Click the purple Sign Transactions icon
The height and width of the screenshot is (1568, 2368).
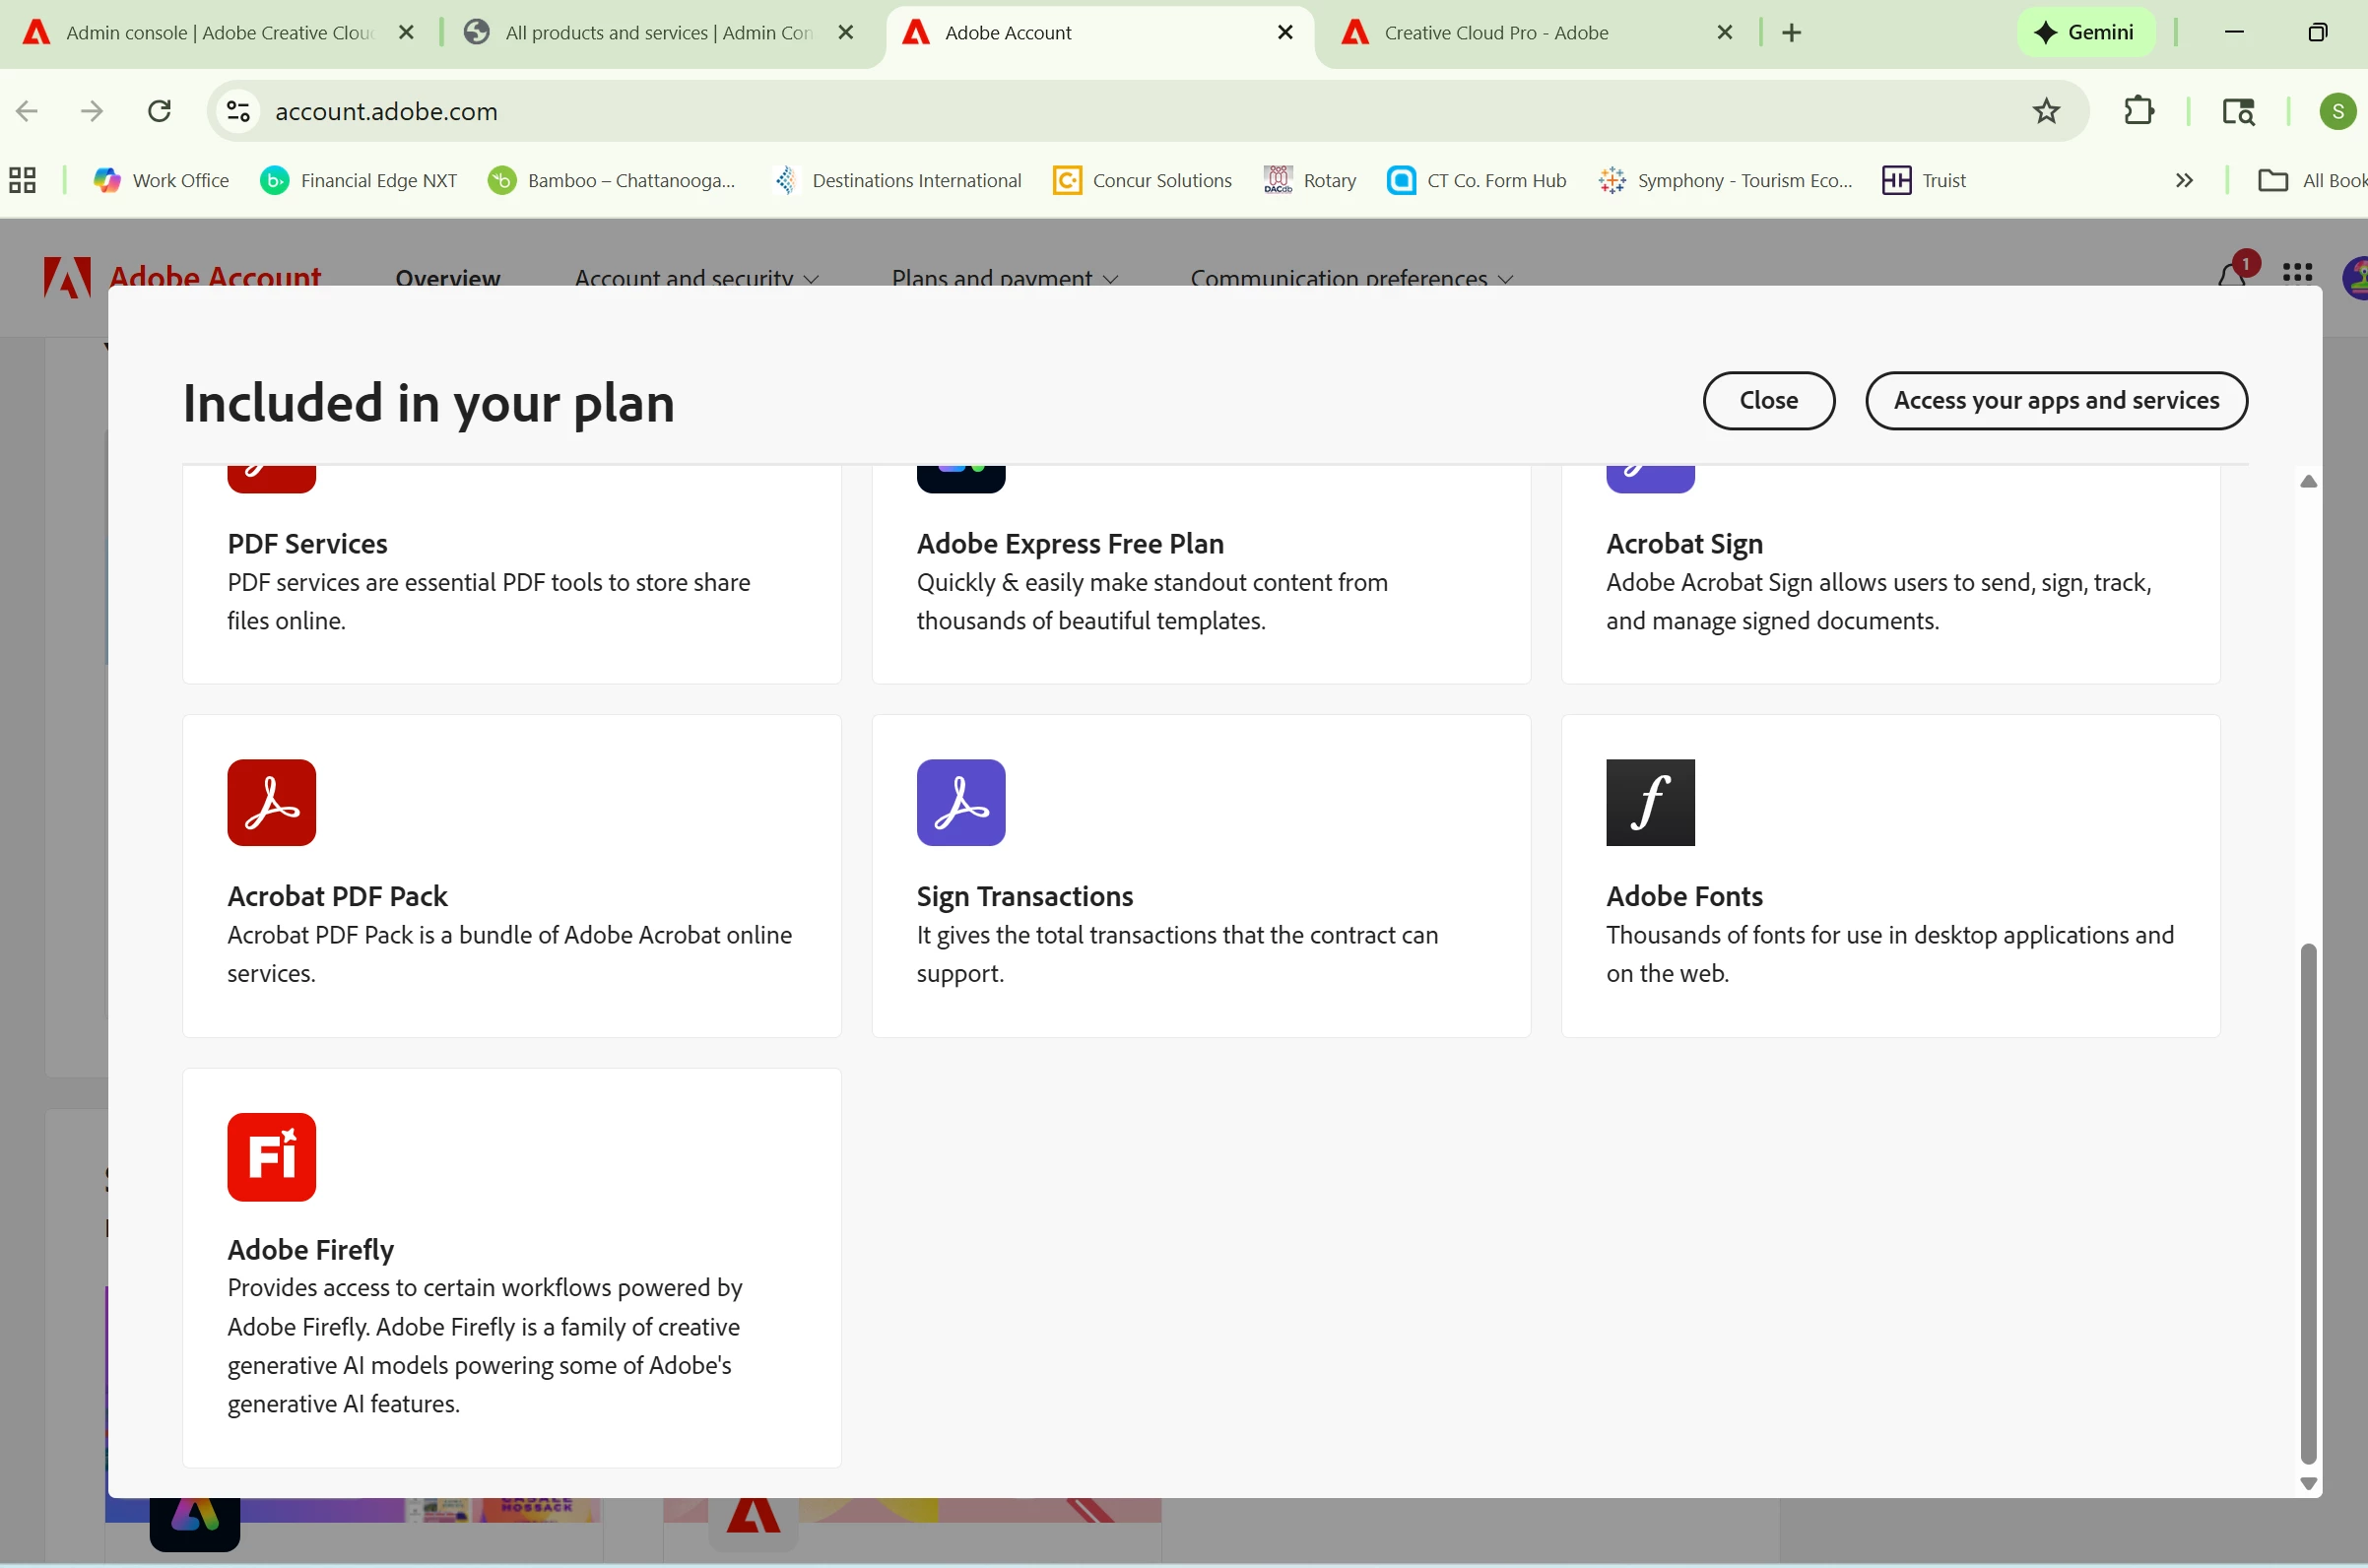(960, 802)
